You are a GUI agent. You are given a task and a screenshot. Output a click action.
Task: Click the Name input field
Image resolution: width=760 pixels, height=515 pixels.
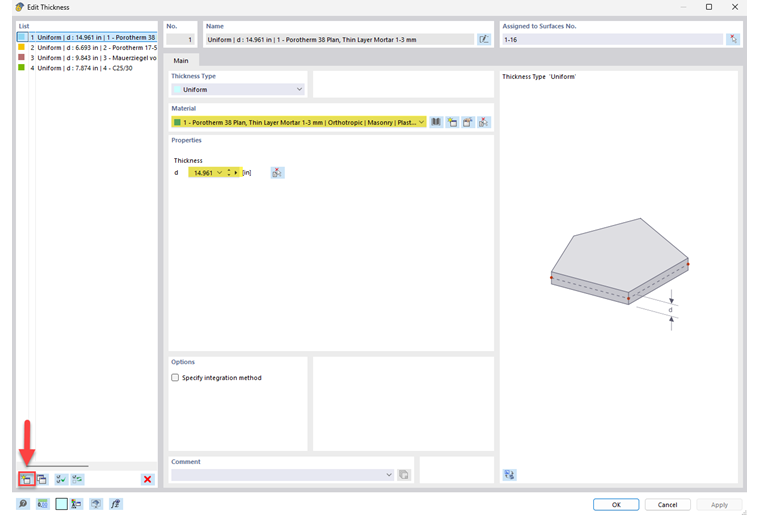(339, 40)
